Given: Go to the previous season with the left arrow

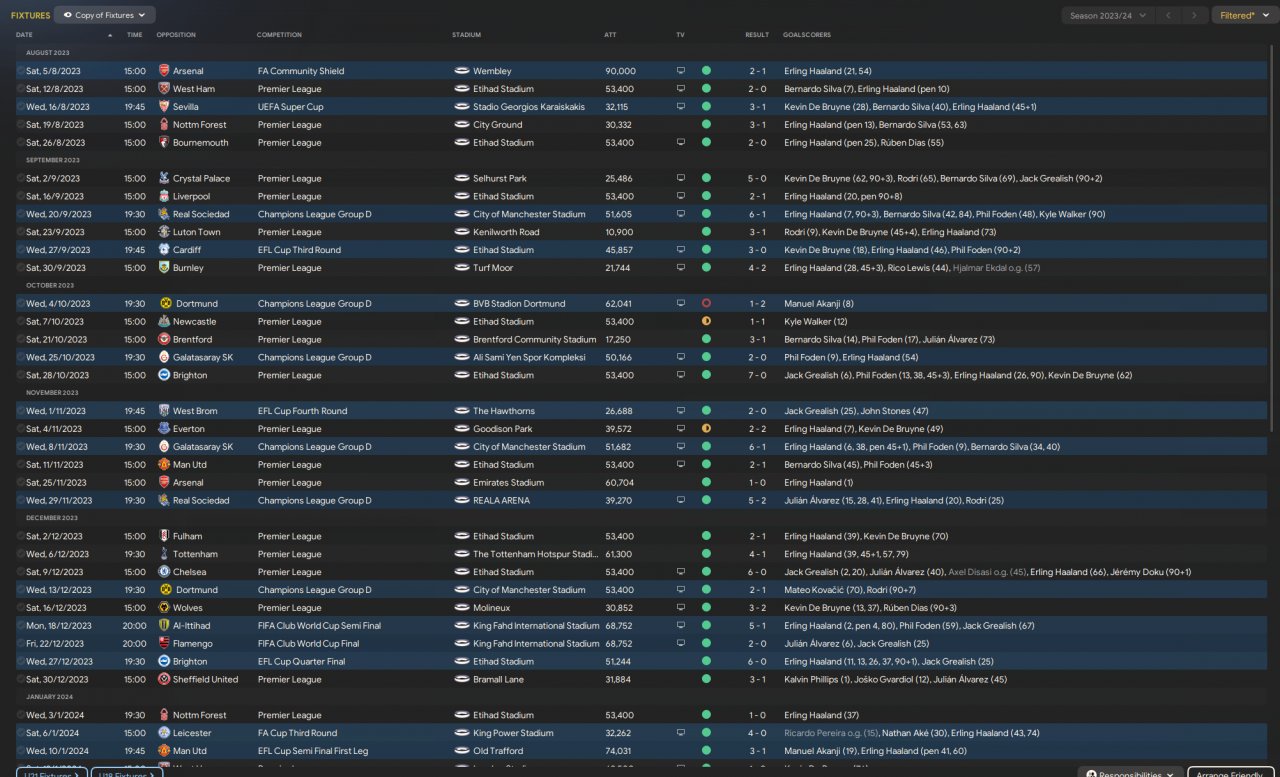Looking at the screenshot, I should [1168, 15].
